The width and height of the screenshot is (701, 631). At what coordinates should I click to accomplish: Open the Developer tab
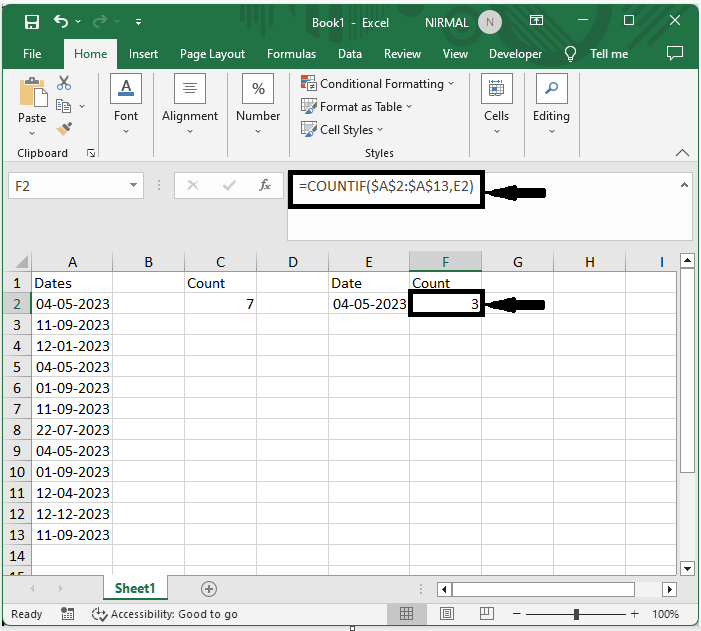pos(515,54)
